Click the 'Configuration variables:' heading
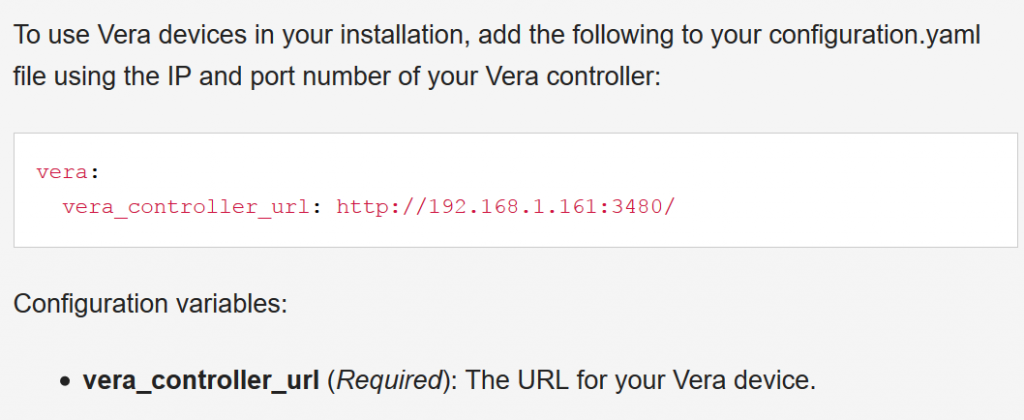This screenshot has height=420, width=1024. pos(150,304)
